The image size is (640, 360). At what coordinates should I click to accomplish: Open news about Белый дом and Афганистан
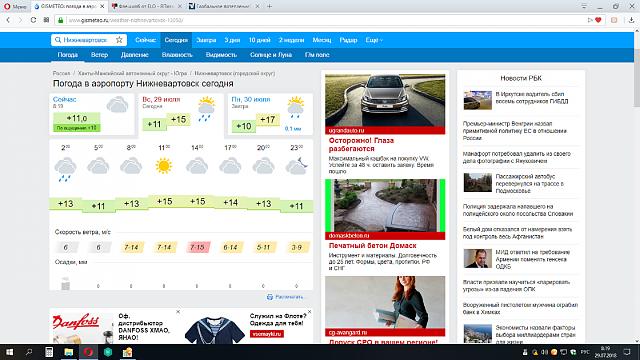[x=517, y=233]
